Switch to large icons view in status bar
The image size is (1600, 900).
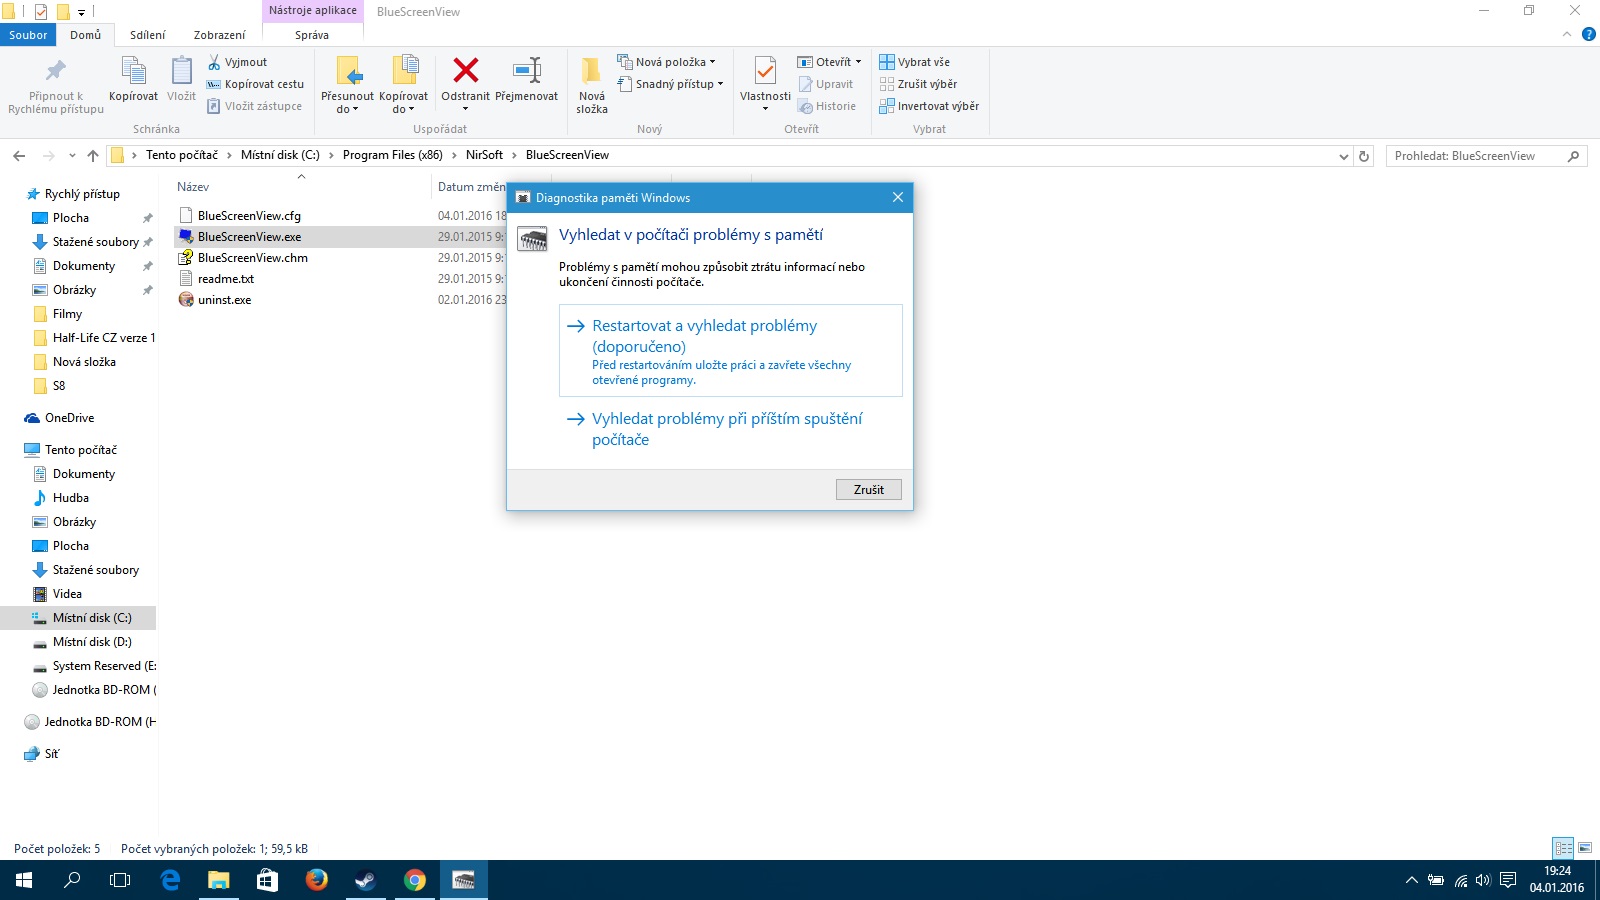click(1585, 848)
